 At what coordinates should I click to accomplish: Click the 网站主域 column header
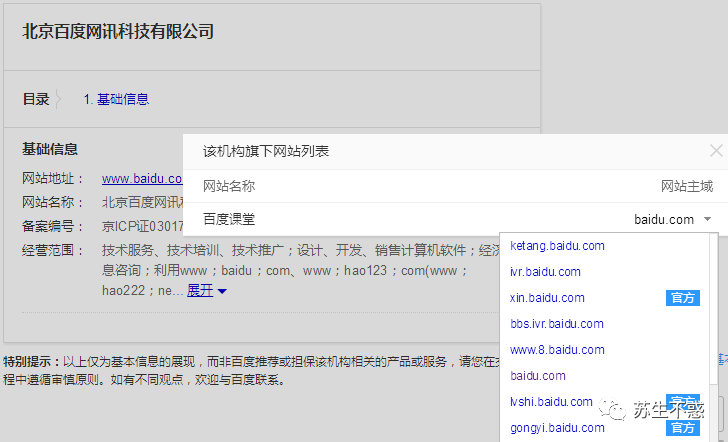pyautogui.click(x=687, y=186)
